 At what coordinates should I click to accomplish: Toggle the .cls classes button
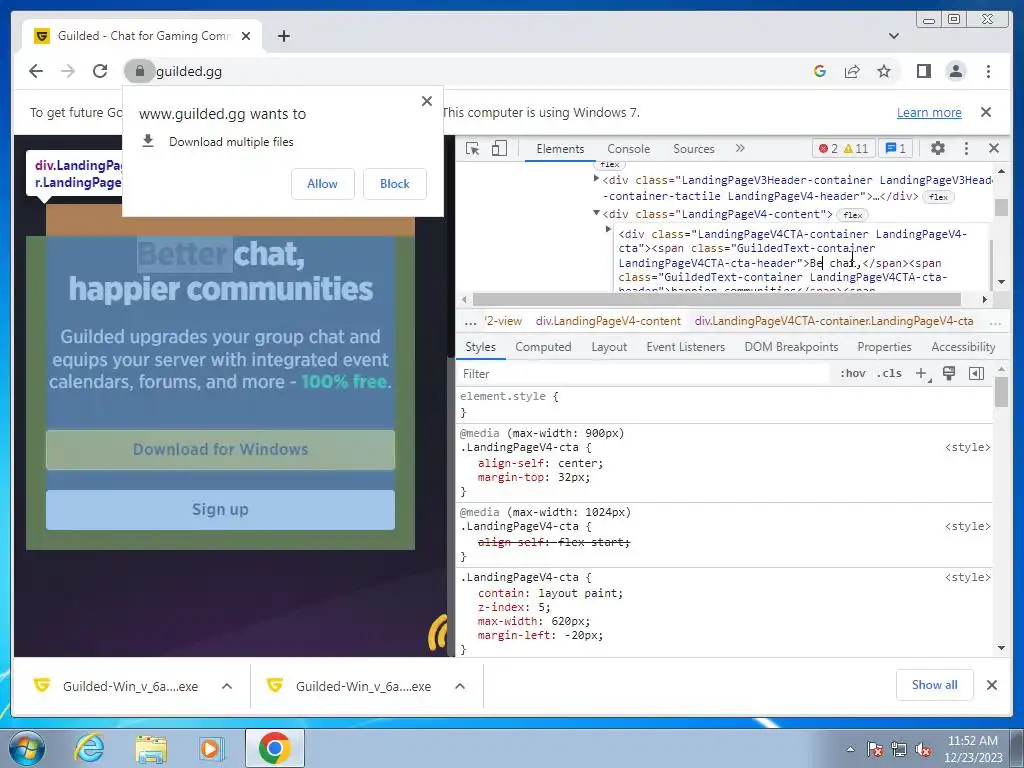[x=889, y=374]
